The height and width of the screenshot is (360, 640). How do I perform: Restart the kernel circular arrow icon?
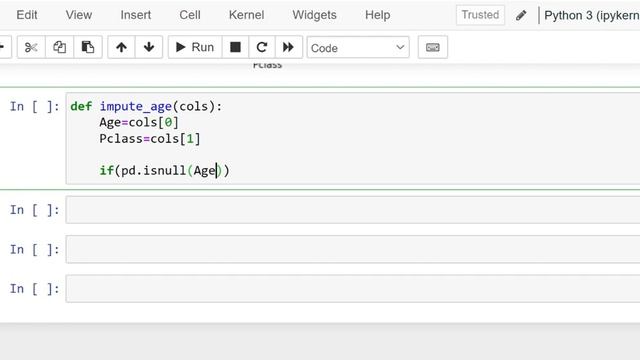[x=262, y=47]
